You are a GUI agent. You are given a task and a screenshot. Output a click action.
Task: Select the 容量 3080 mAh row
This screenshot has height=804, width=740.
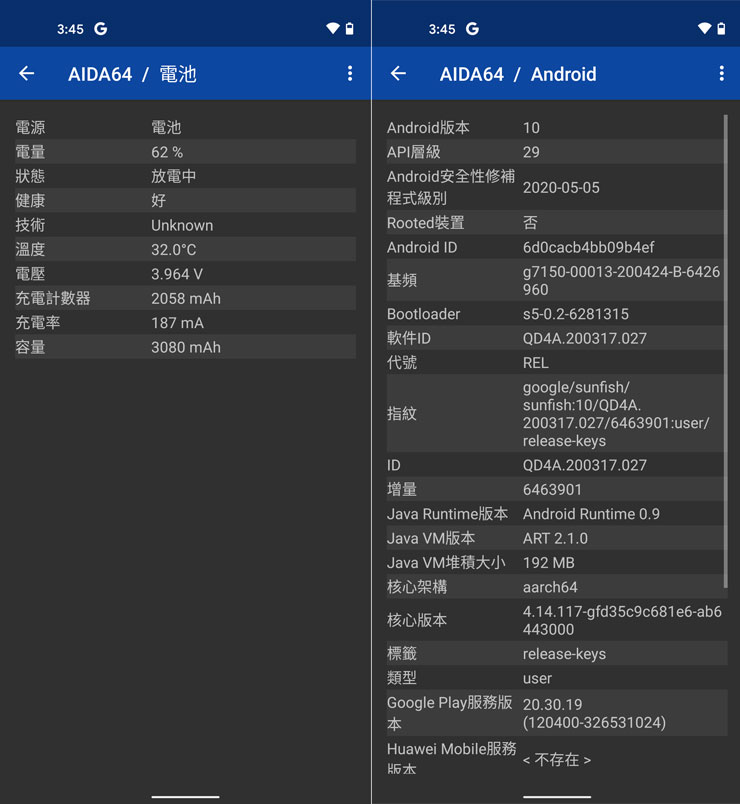pos(185,347)
